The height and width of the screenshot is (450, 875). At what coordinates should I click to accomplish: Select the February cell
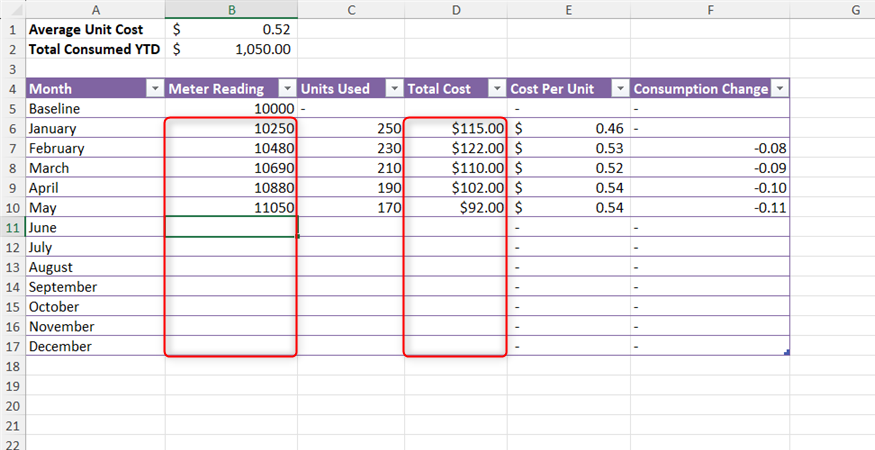point(95,148)
